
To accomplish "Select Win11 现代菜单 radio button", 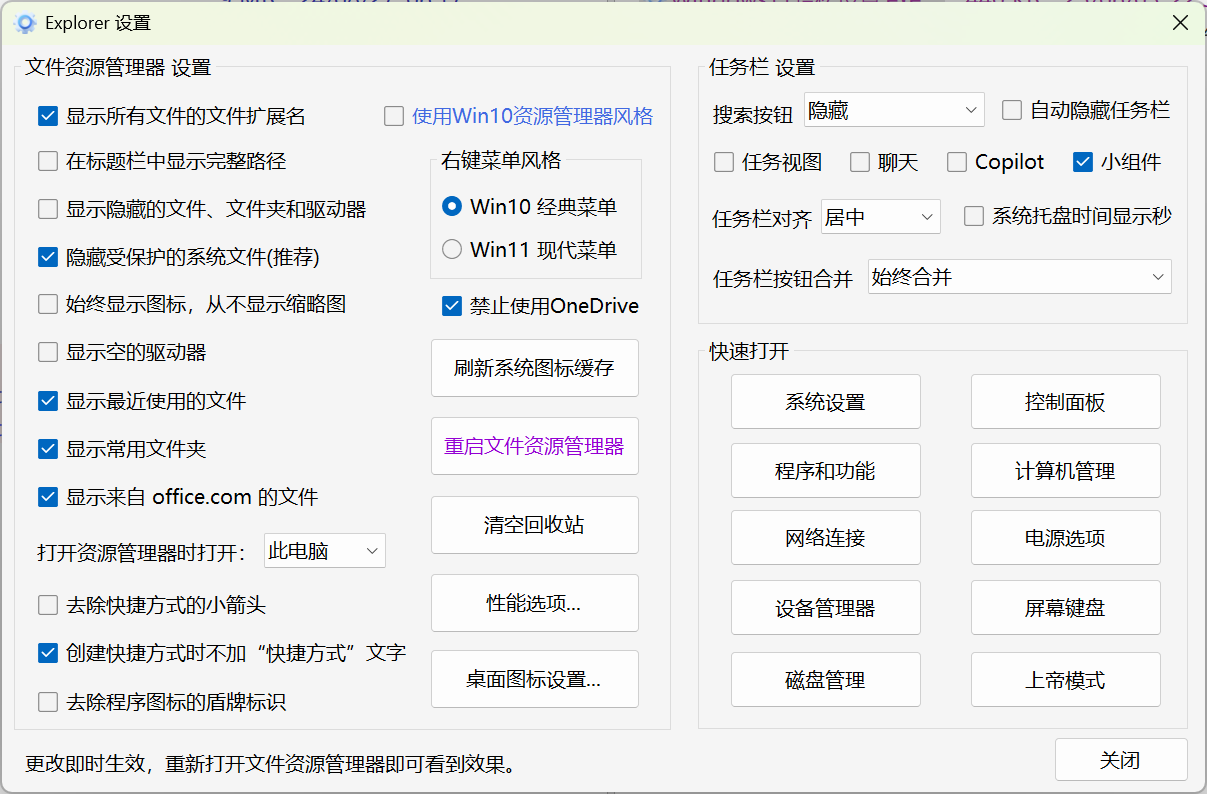I will [x=452, y=250].
